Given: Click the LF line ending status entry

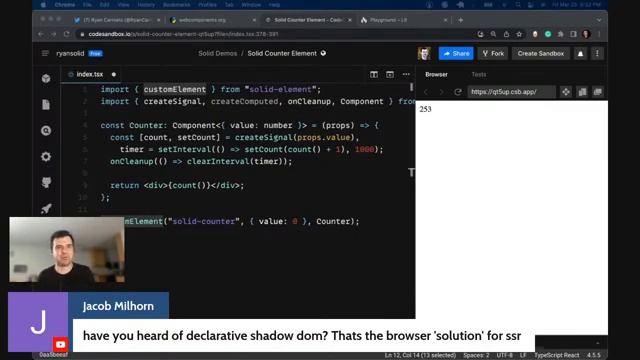Looking at the screenshot, I should coord(523,355).
